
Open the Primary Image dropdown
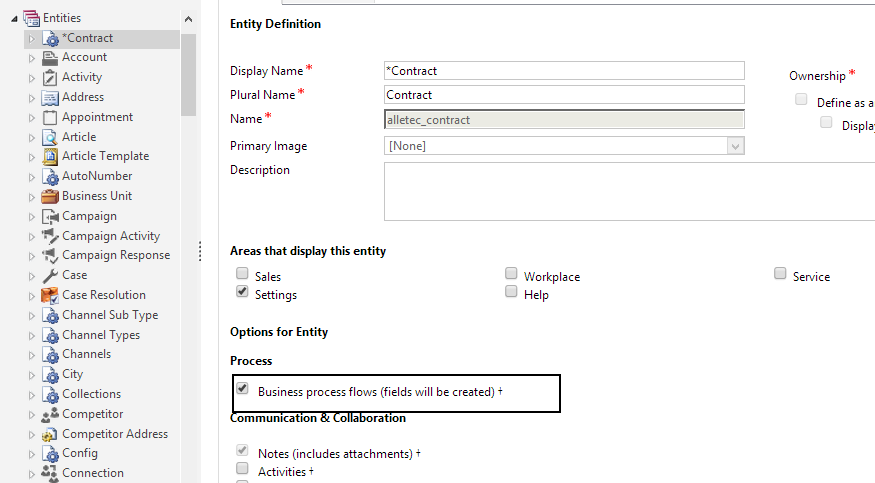pyautogui.click(x=735, y=146)
